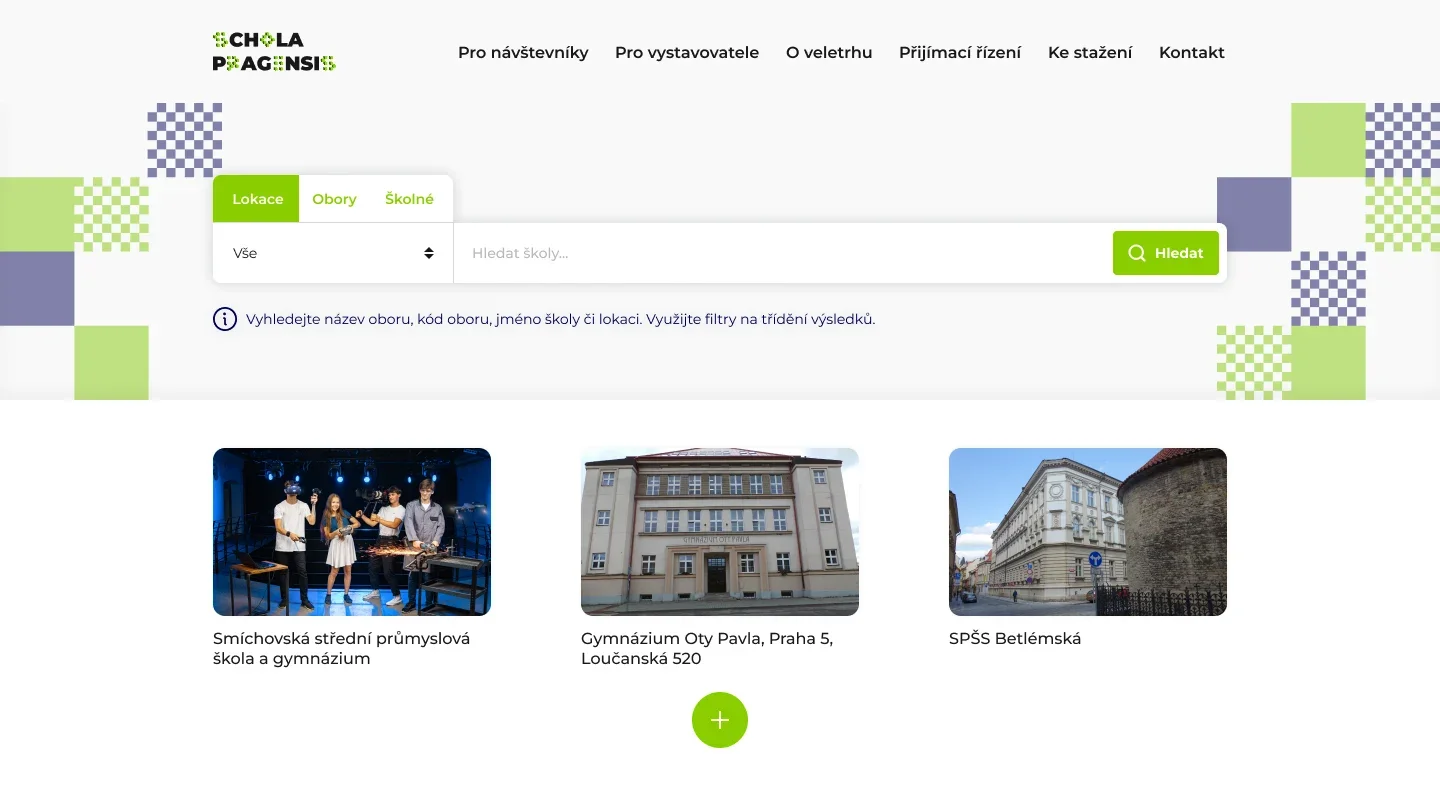Switch to the Obory tab
Screen dimensions: 1440x800
click(x=334, y=199)
